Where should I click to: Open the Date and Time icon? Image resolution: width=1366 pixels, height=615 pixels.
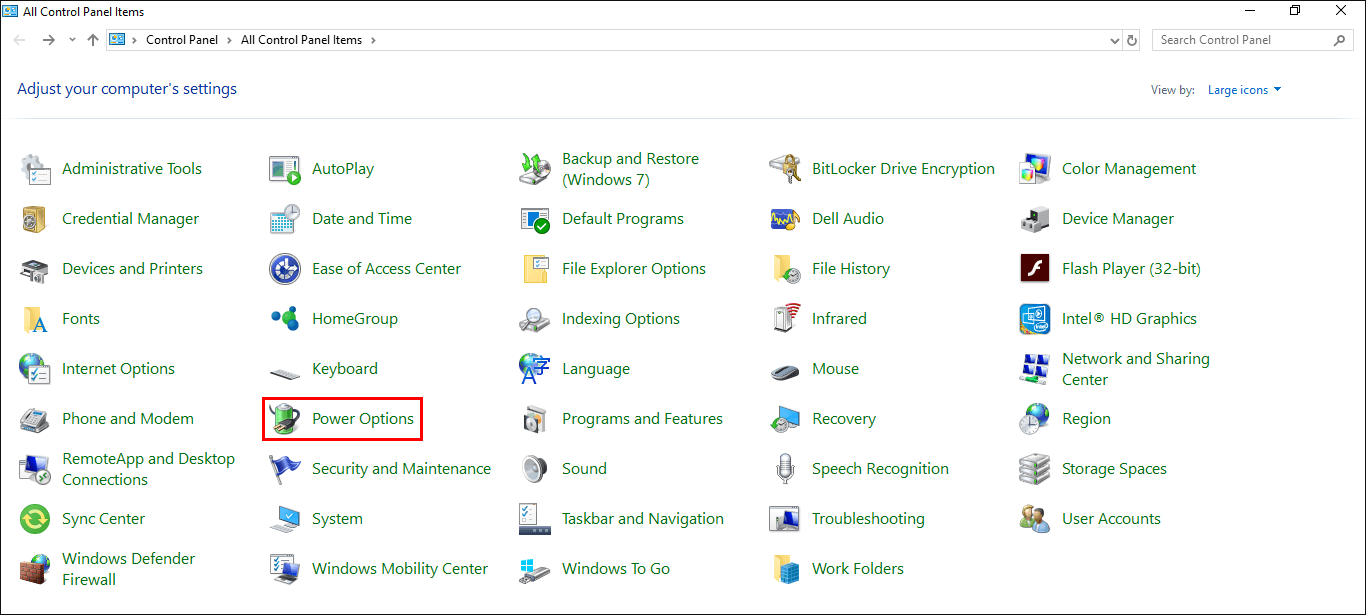[285, 219]
